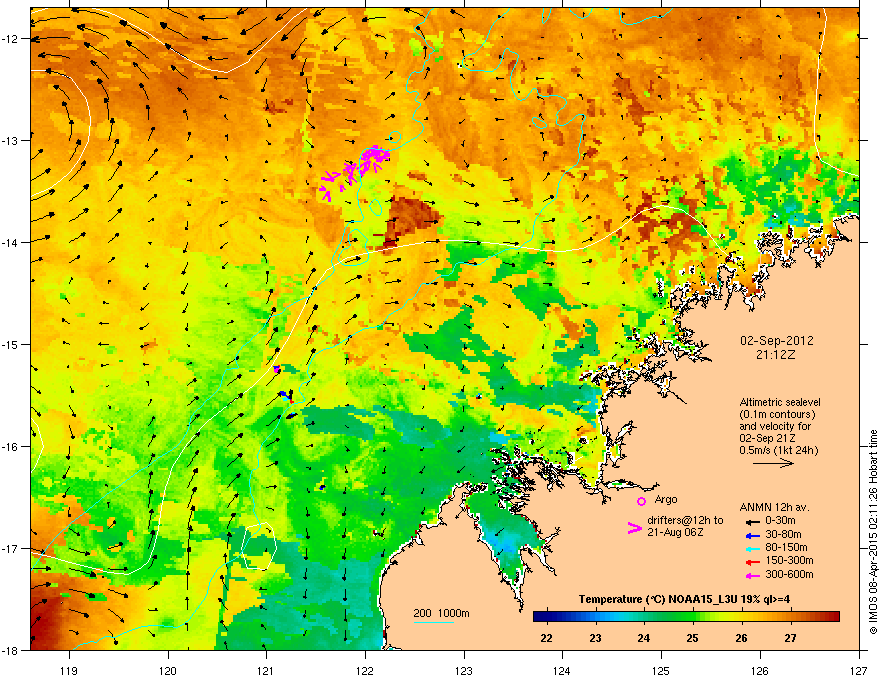Click the "80-150m" depth label
880x680 pixels.
click(x=786, y=548)
